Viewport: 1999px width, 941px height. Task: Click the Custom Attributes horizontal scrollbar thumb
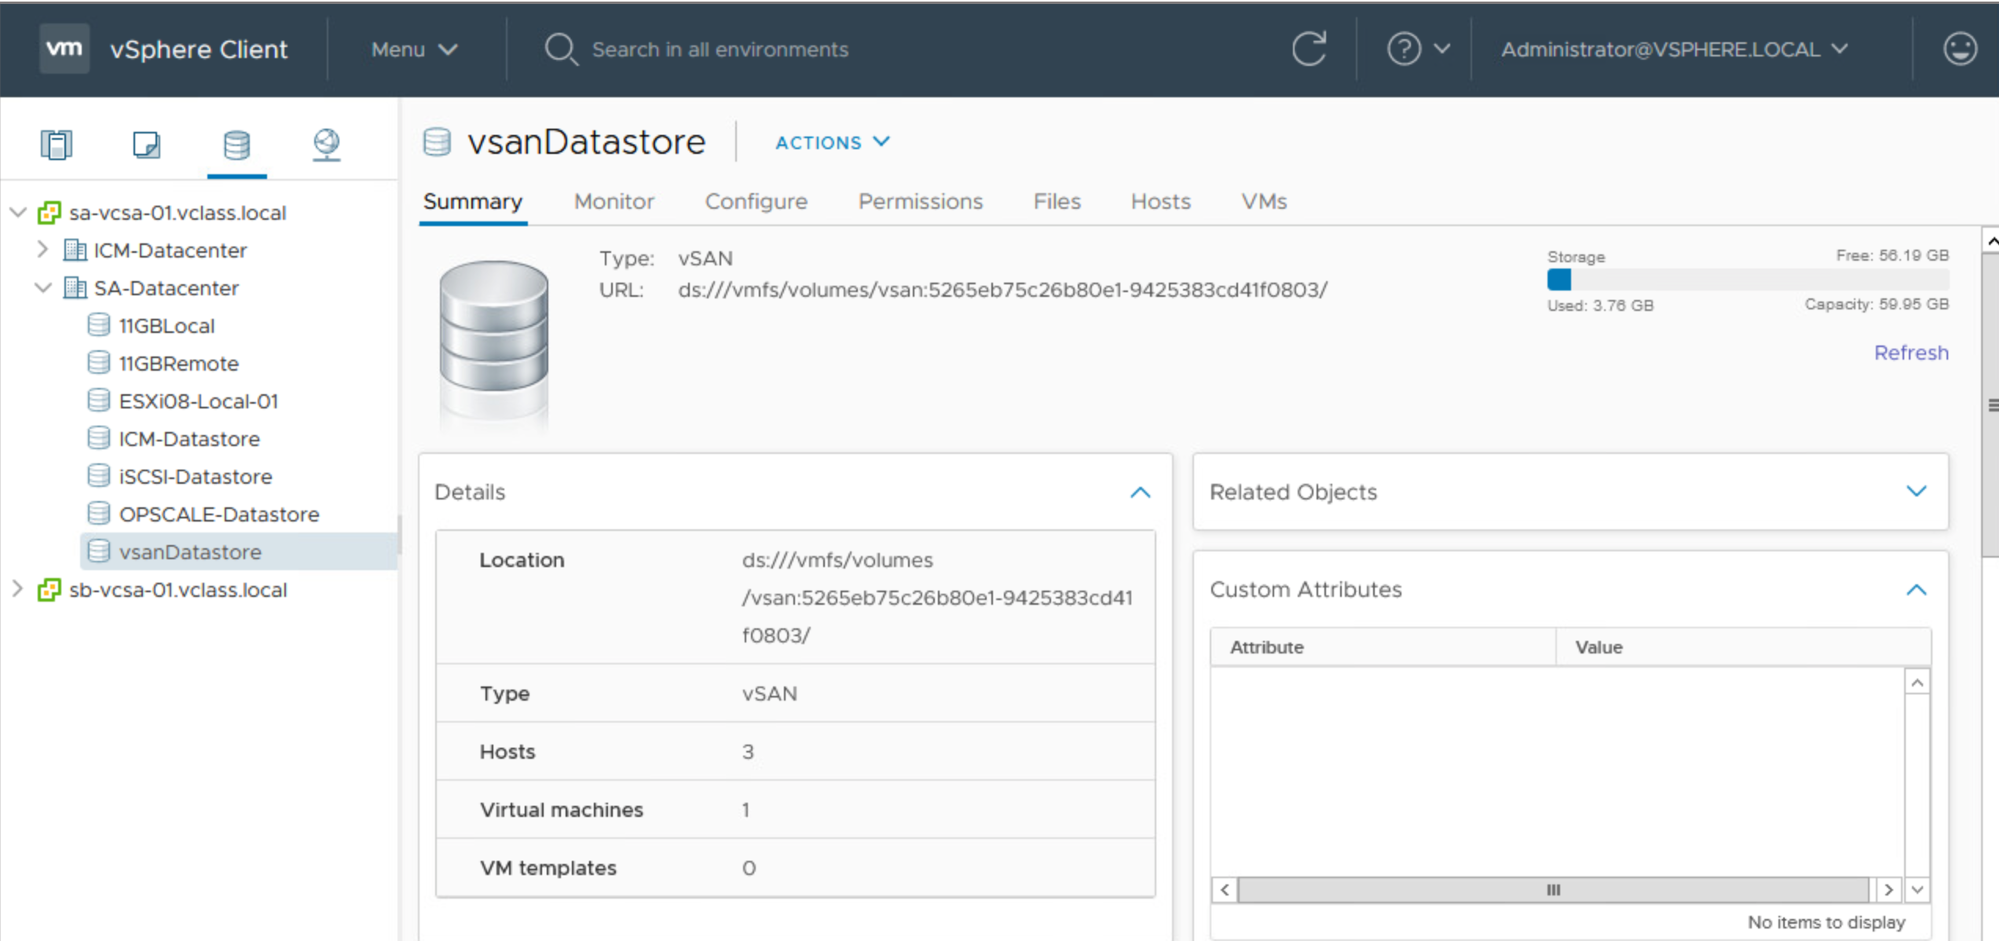coord(1553,890)
